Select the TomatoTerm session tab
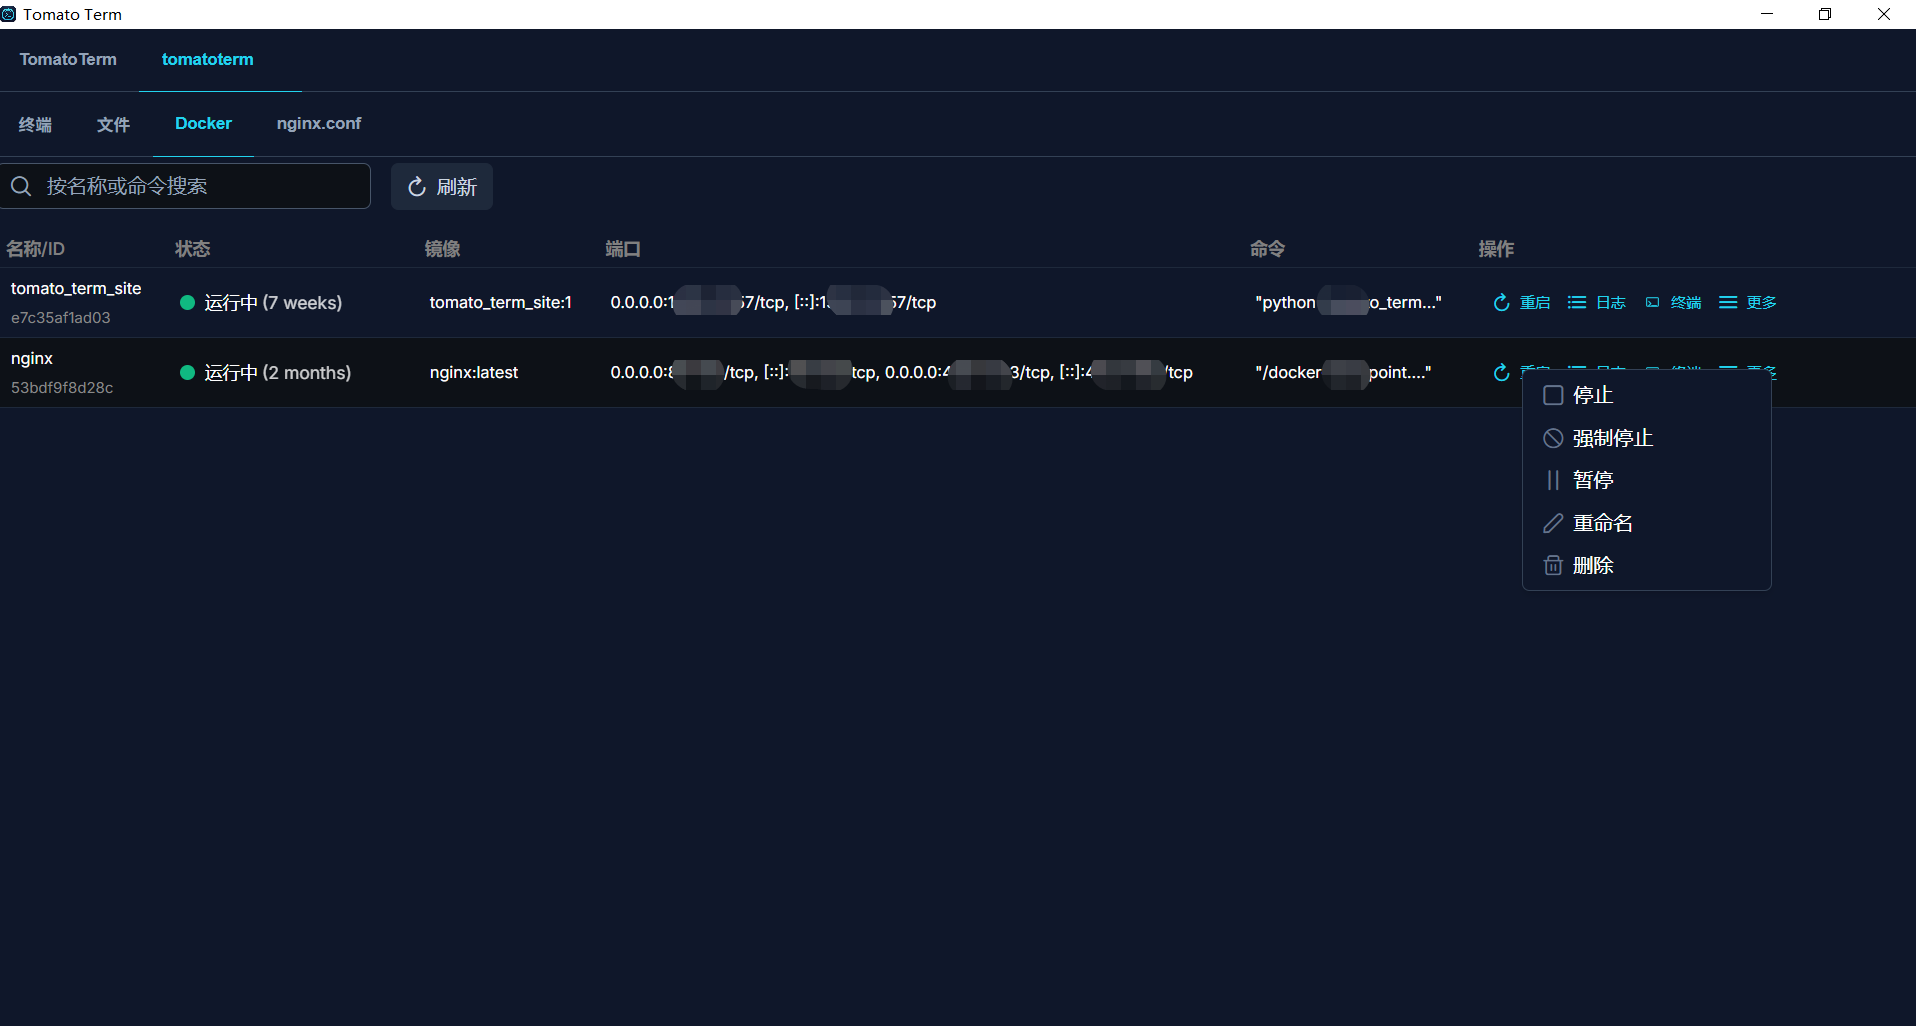Screen dimensions: 1916x1026 click(x=68, y=60)
